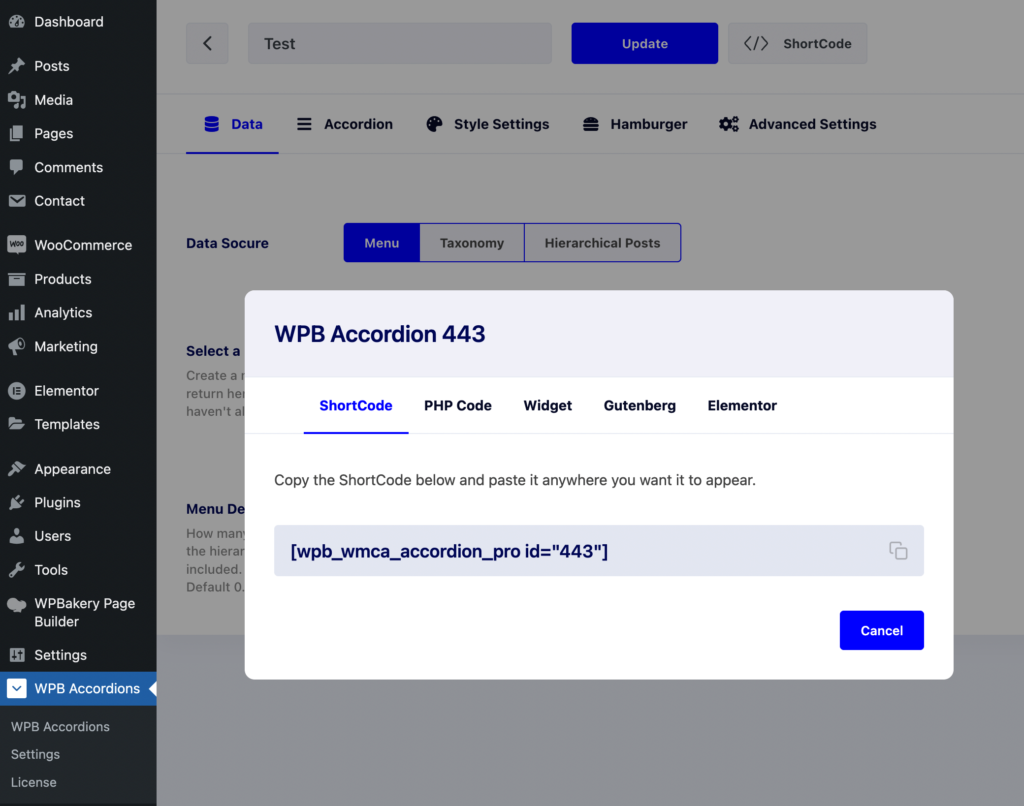Click the Data tab database icon
The height and width of the screenshot is (806, 1024).
coord(212,124)
